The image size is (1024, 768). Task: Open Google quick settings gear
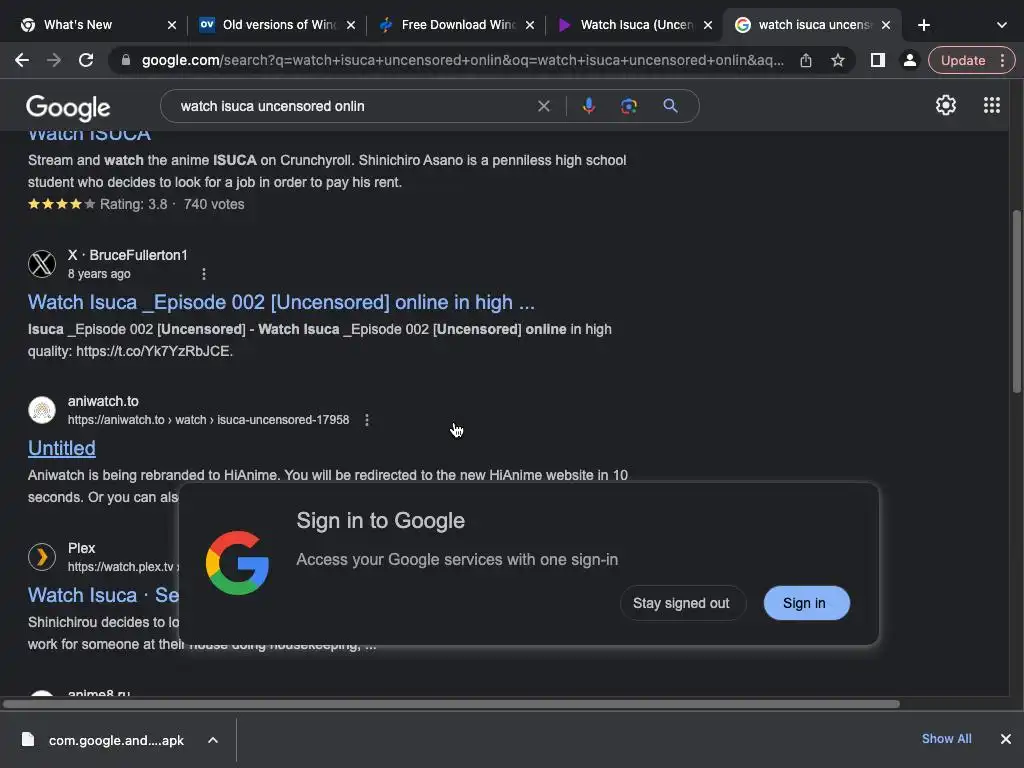pyautogui.click(x=945, y=105)
